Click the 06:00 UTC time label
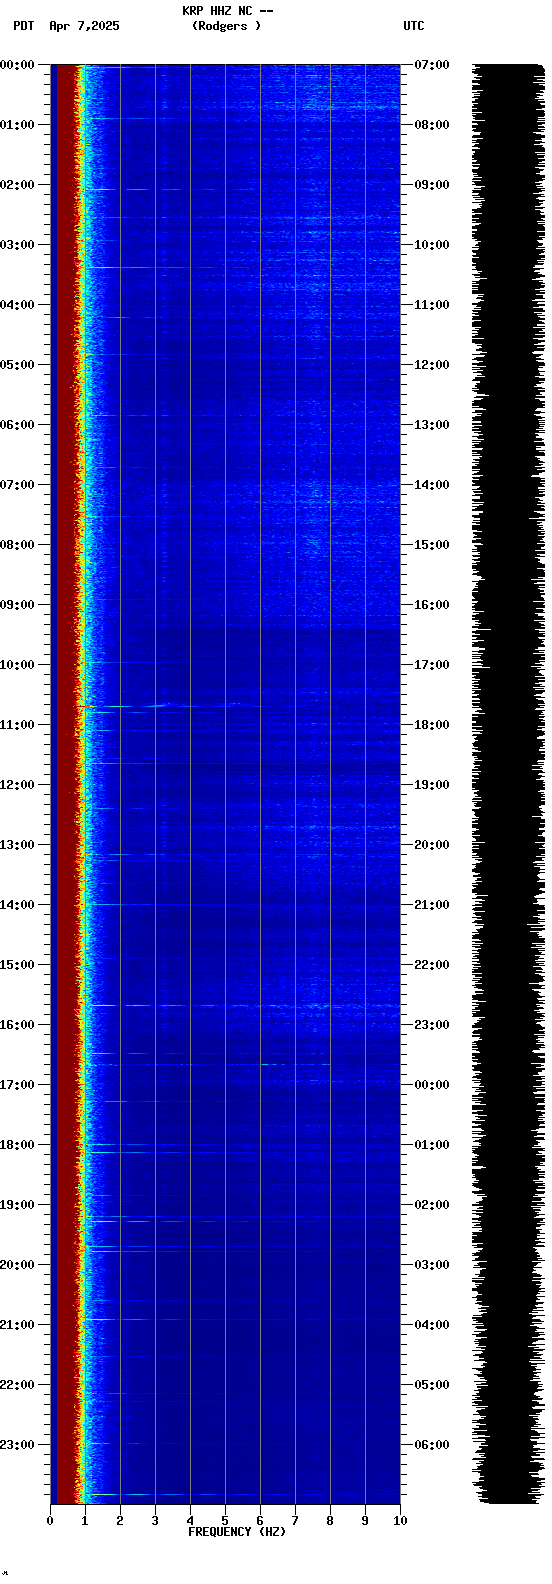The image size is (552, 1584). [431, 1445]
